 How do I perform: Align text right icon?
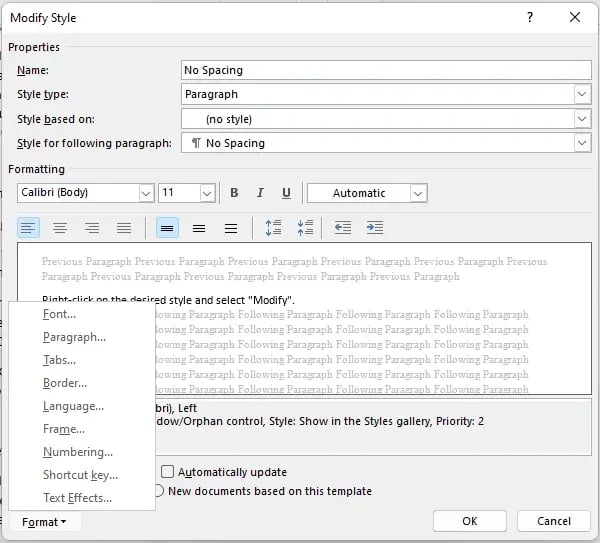click(x=92, y=228)
